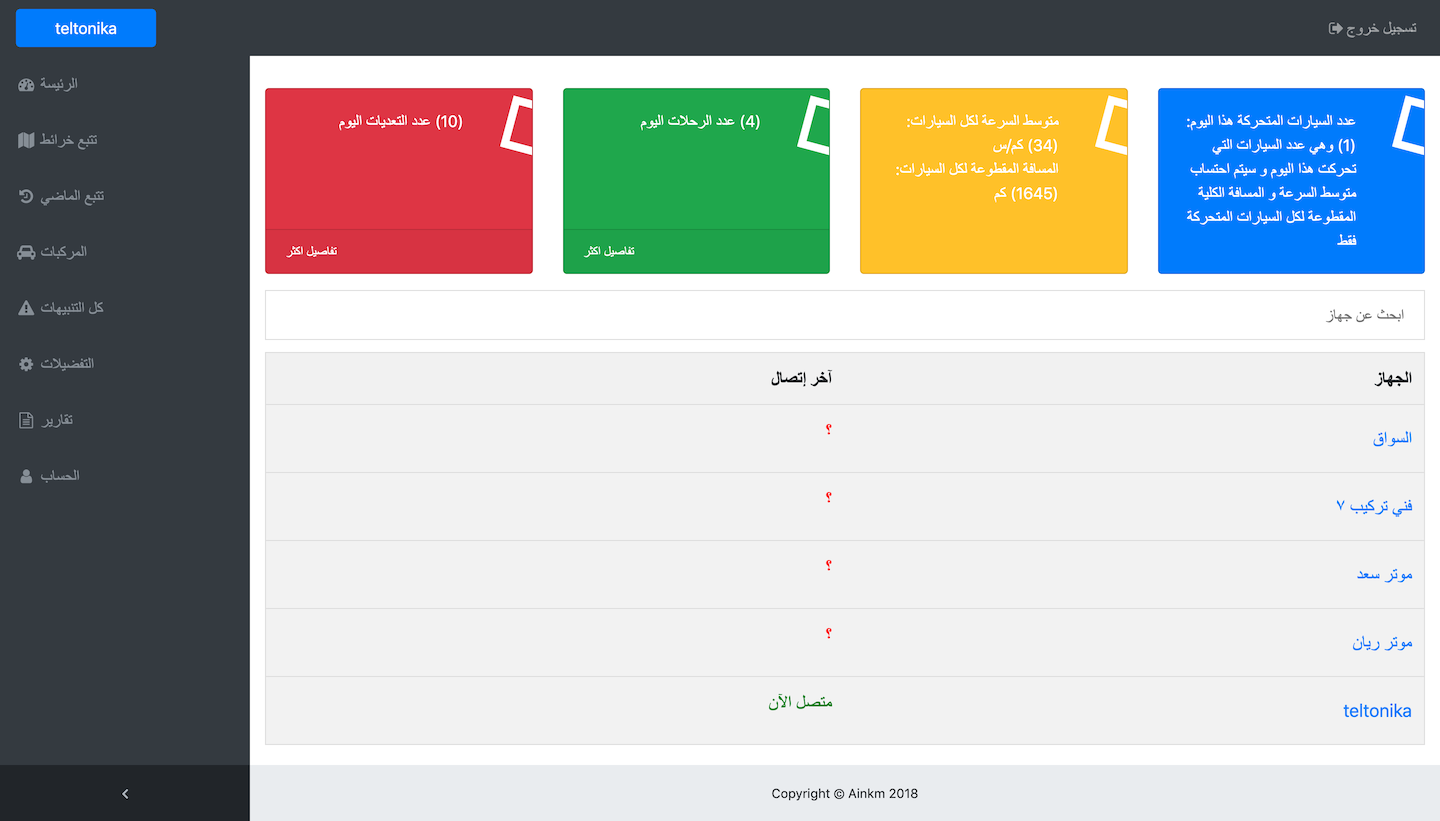Image resolution: width=1440 pixels, height=821 pixels.
Task: Click the Copyright © Ainkm 2018 footer text
Action: click(845, 794)
